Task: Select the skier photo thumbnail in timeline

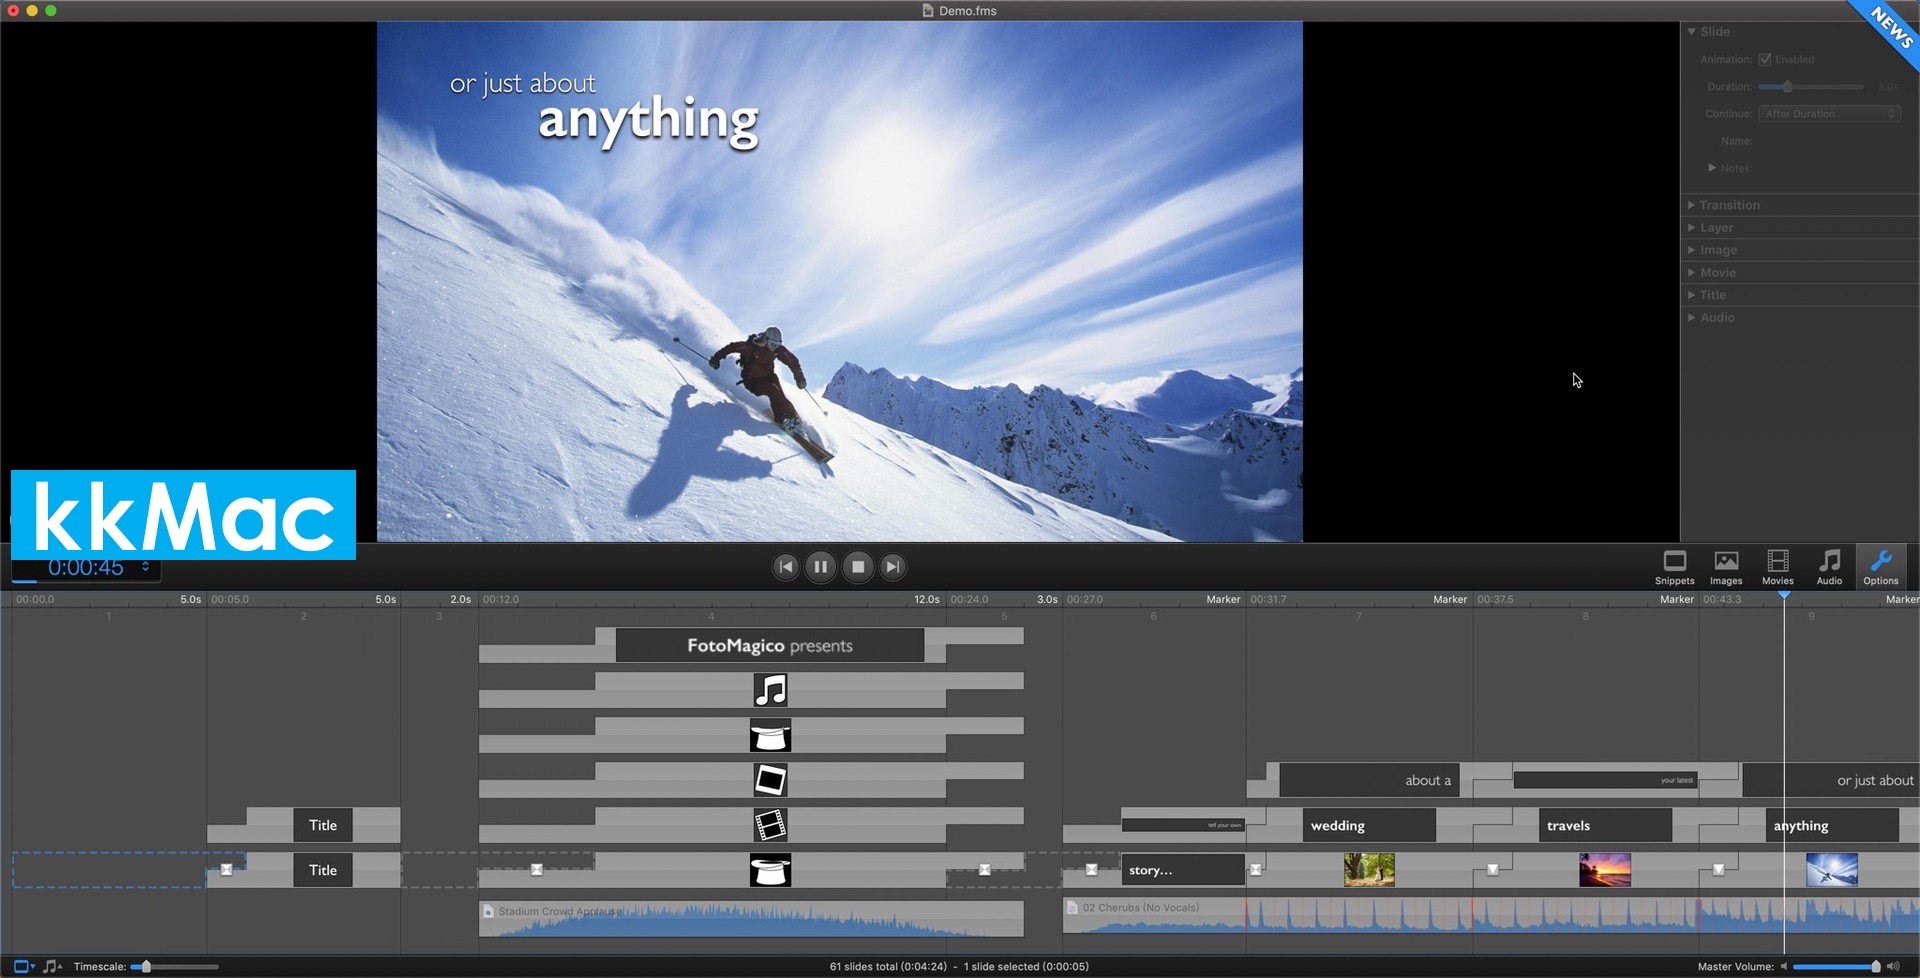Action: pyautogui.click(x=1832, y=870)
